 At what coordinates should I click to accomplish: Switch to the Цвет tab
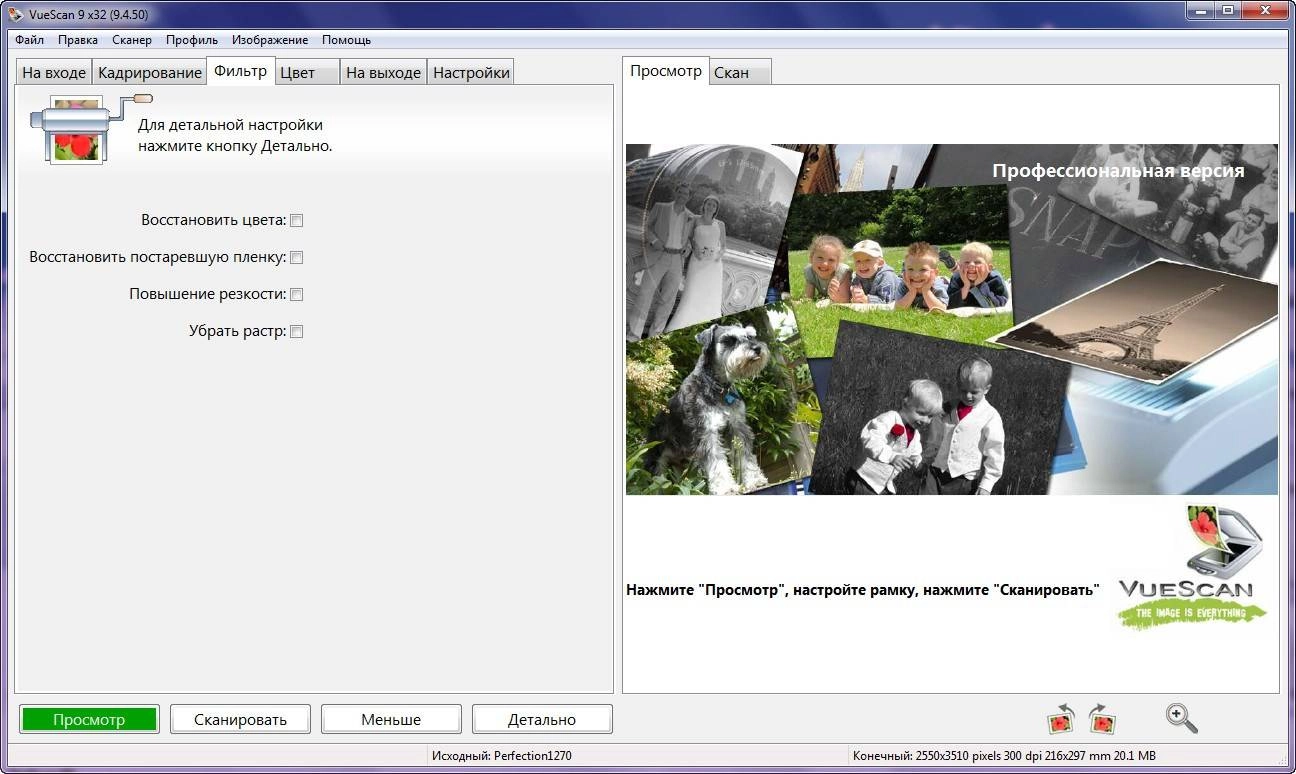click(x=307, y=72)
